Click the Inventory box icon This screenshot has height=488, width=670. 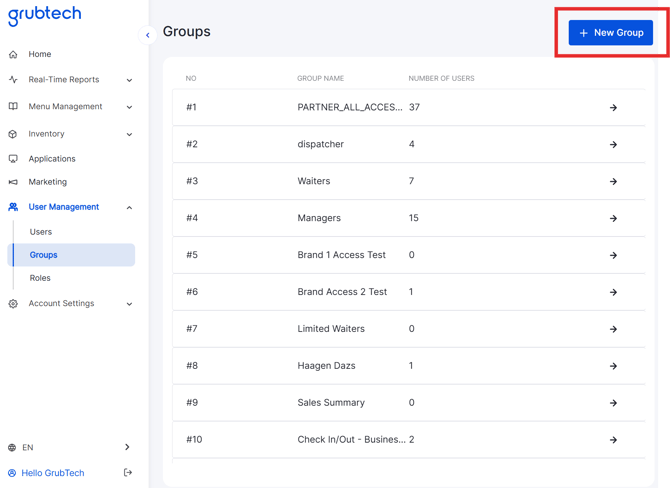click(x=13, y=134)
